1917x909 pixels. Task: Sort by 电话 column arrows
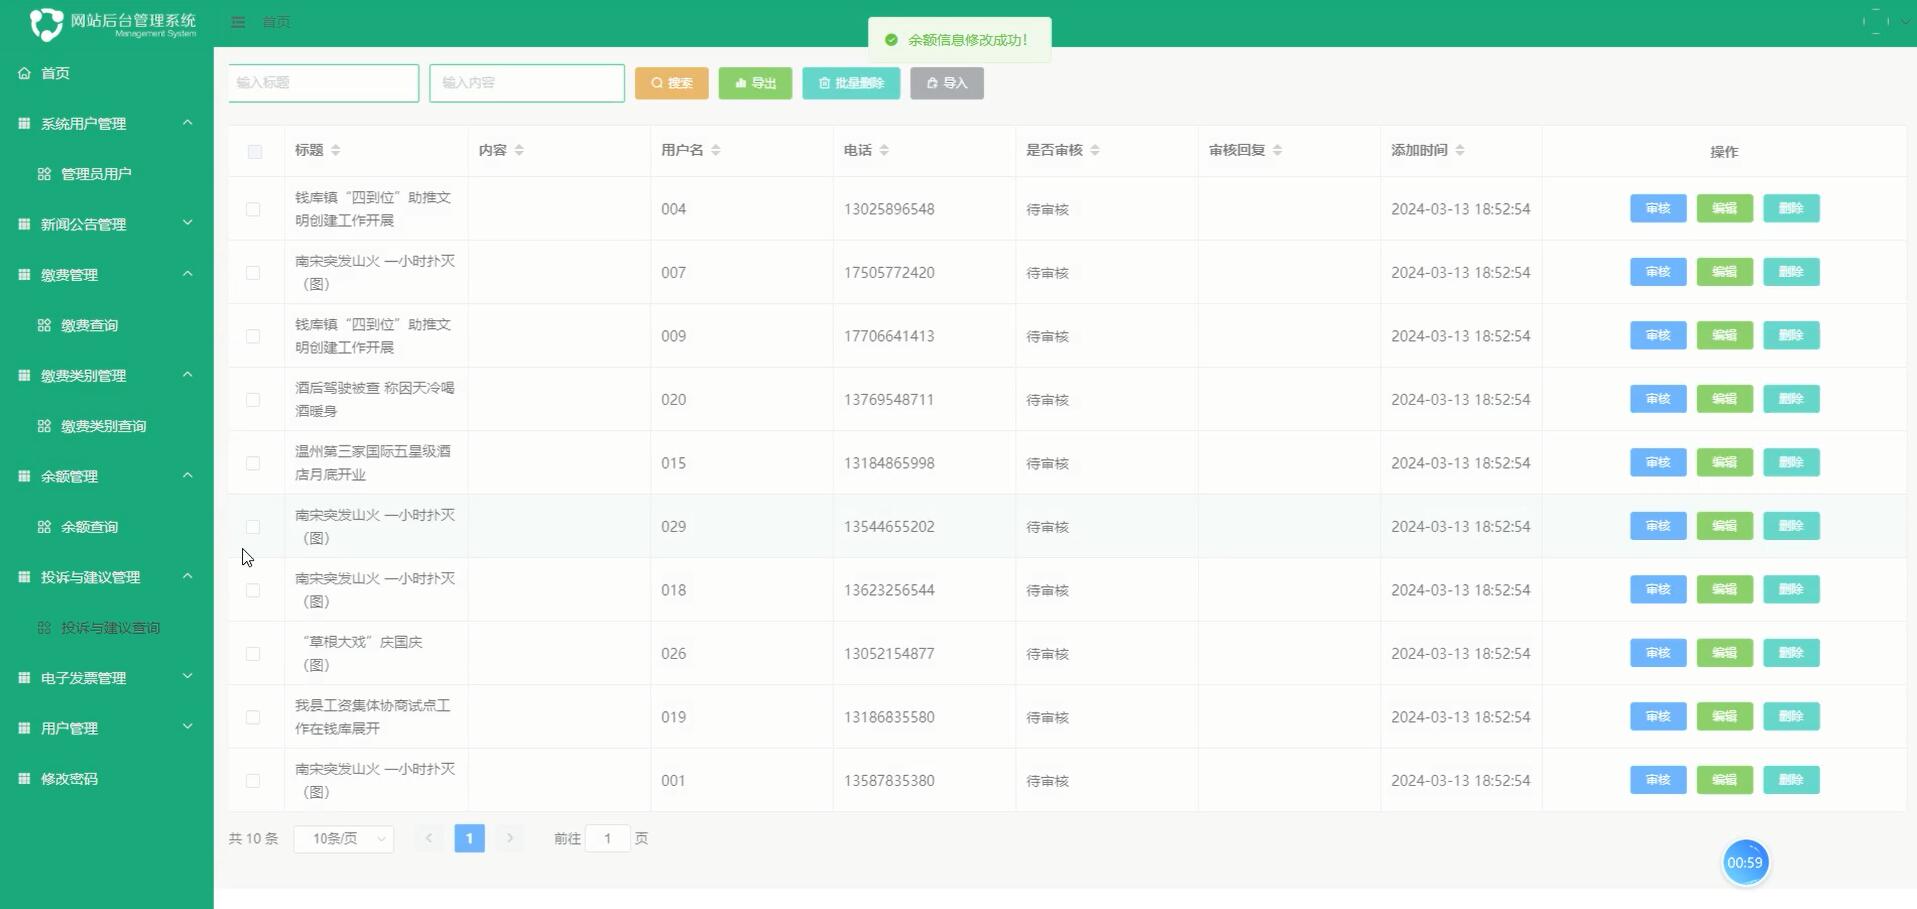[x=884, y=150]
